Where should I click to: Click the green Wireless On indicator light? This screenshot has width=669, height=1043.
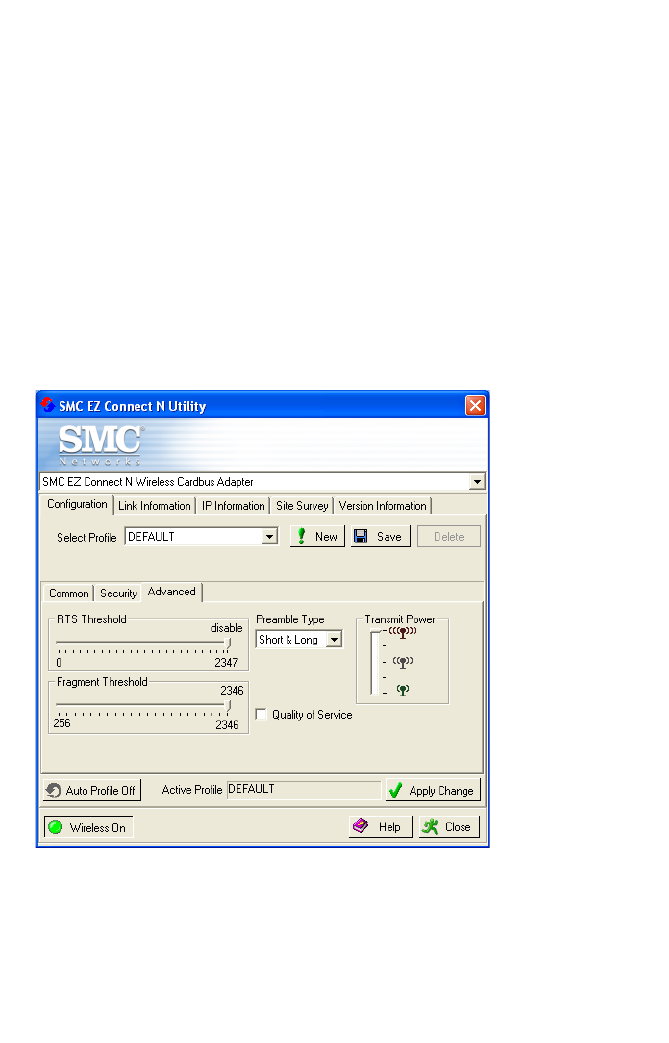(x=55, y=827)
